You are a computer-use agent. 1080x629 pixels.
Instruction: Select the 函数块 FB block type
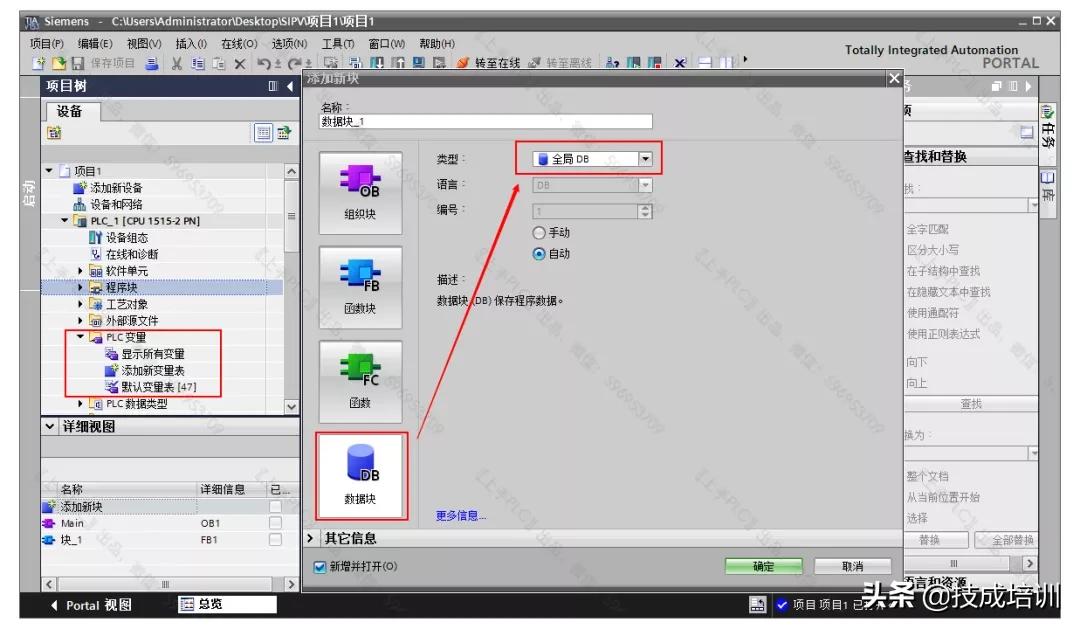pyautogui.click(x=360, y=287)
